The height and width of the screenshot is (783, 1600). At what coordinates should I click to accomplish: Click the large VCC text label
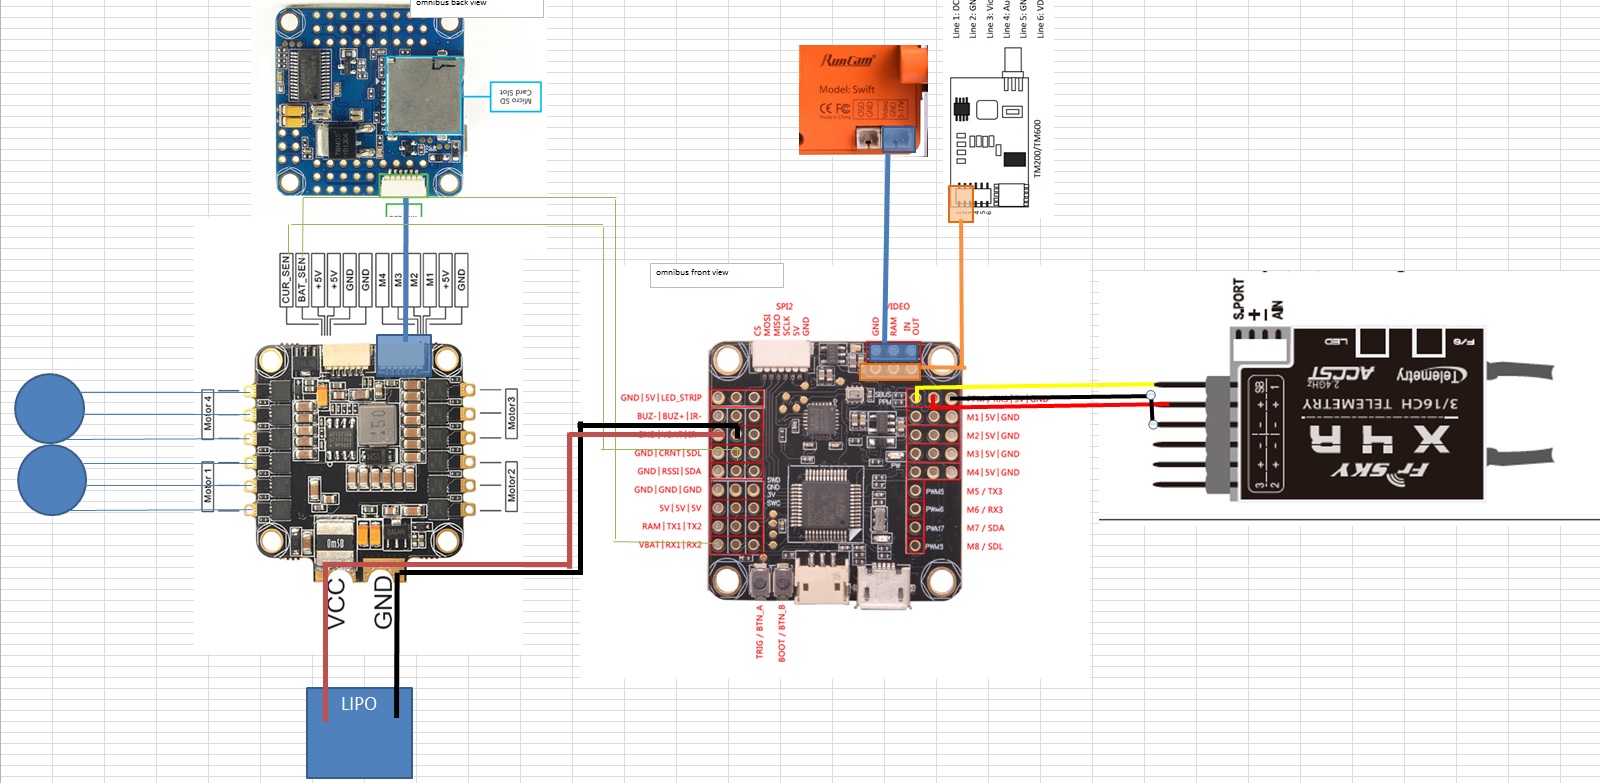(x=336, y=604)
